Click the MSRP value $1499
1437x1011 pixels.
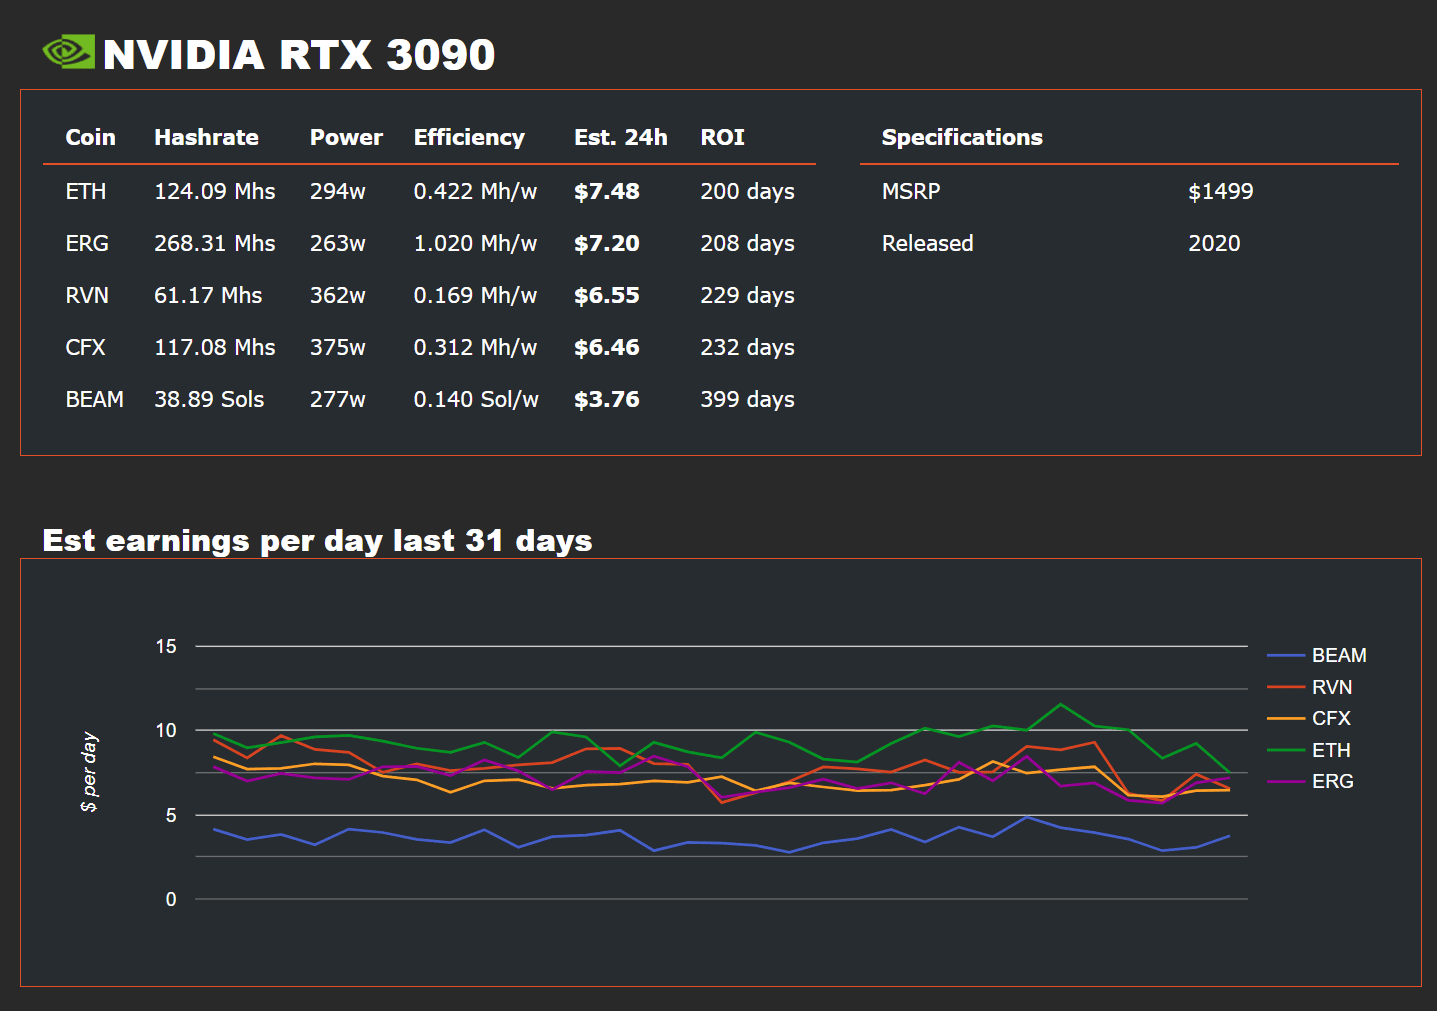1221,191
